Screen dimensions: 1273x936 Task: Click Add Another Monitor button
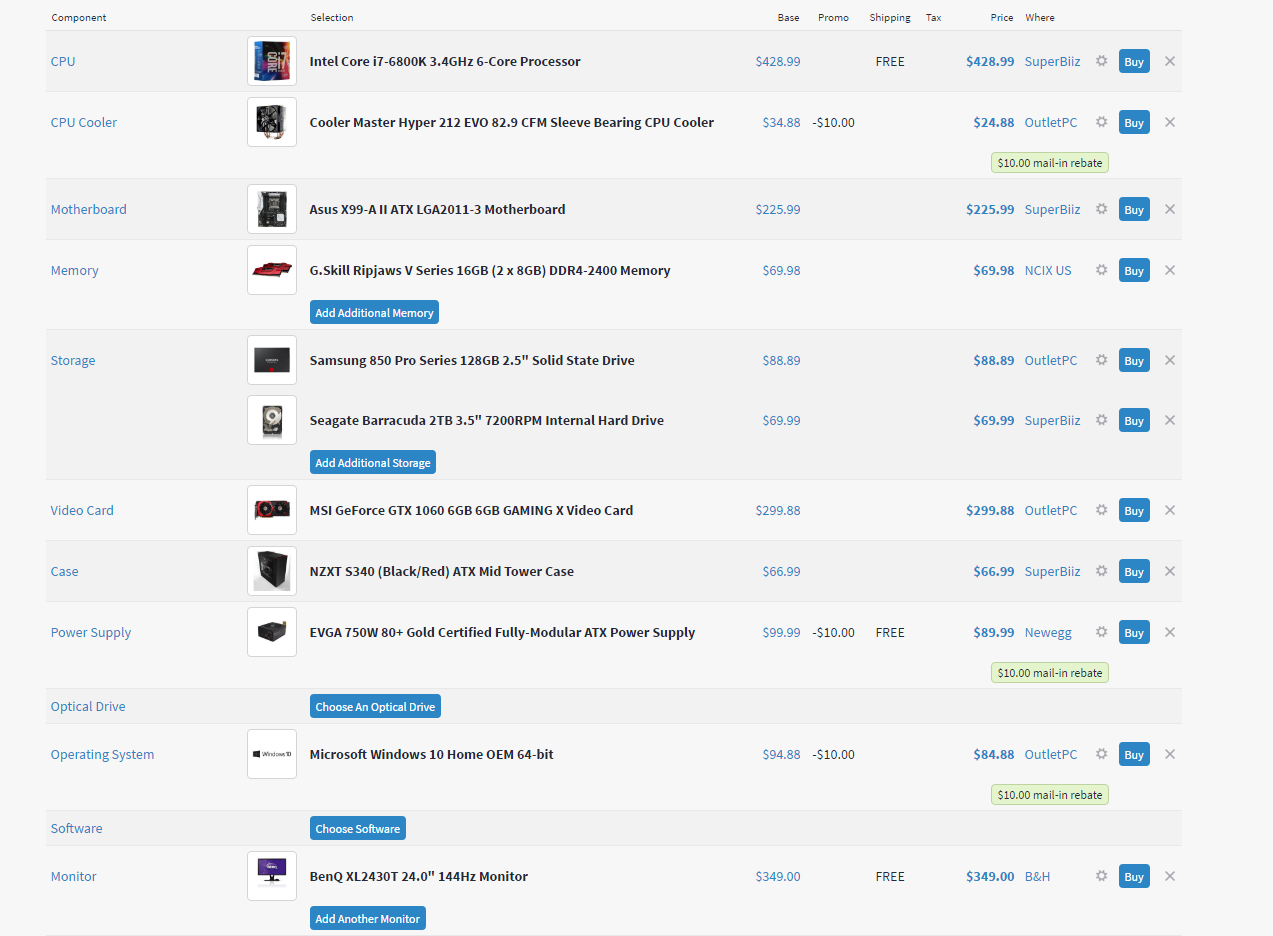(x=368, y=919)
